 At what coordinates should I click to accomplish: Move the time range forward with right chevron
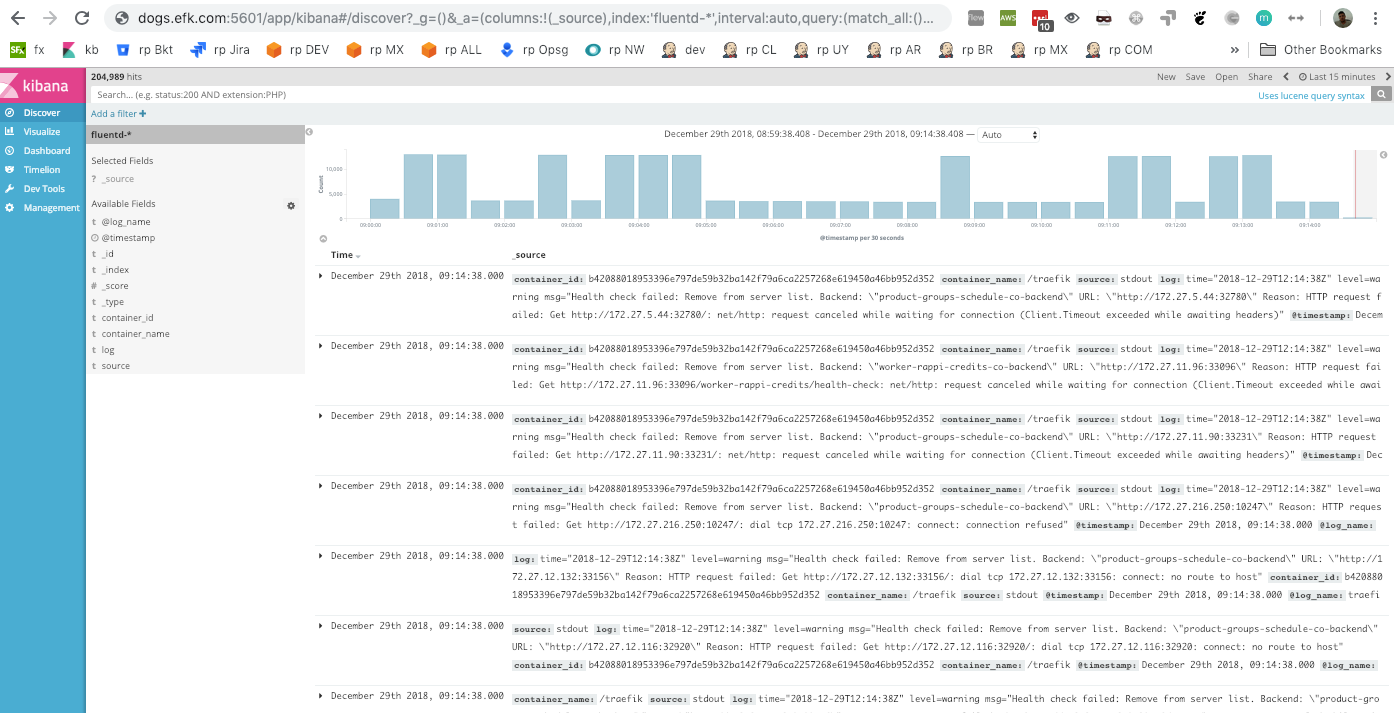tap(1386, 76)
